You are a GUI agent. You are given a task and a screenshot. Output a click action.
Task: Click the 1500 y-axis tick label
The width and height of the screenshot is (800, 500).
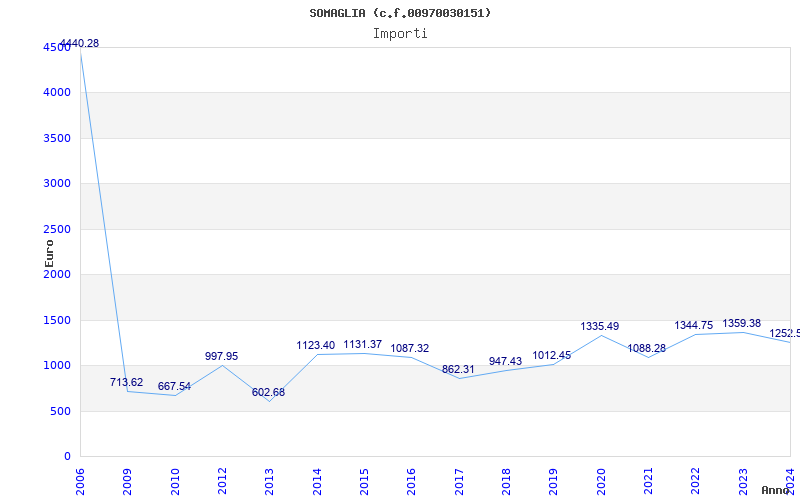[57, 320]
